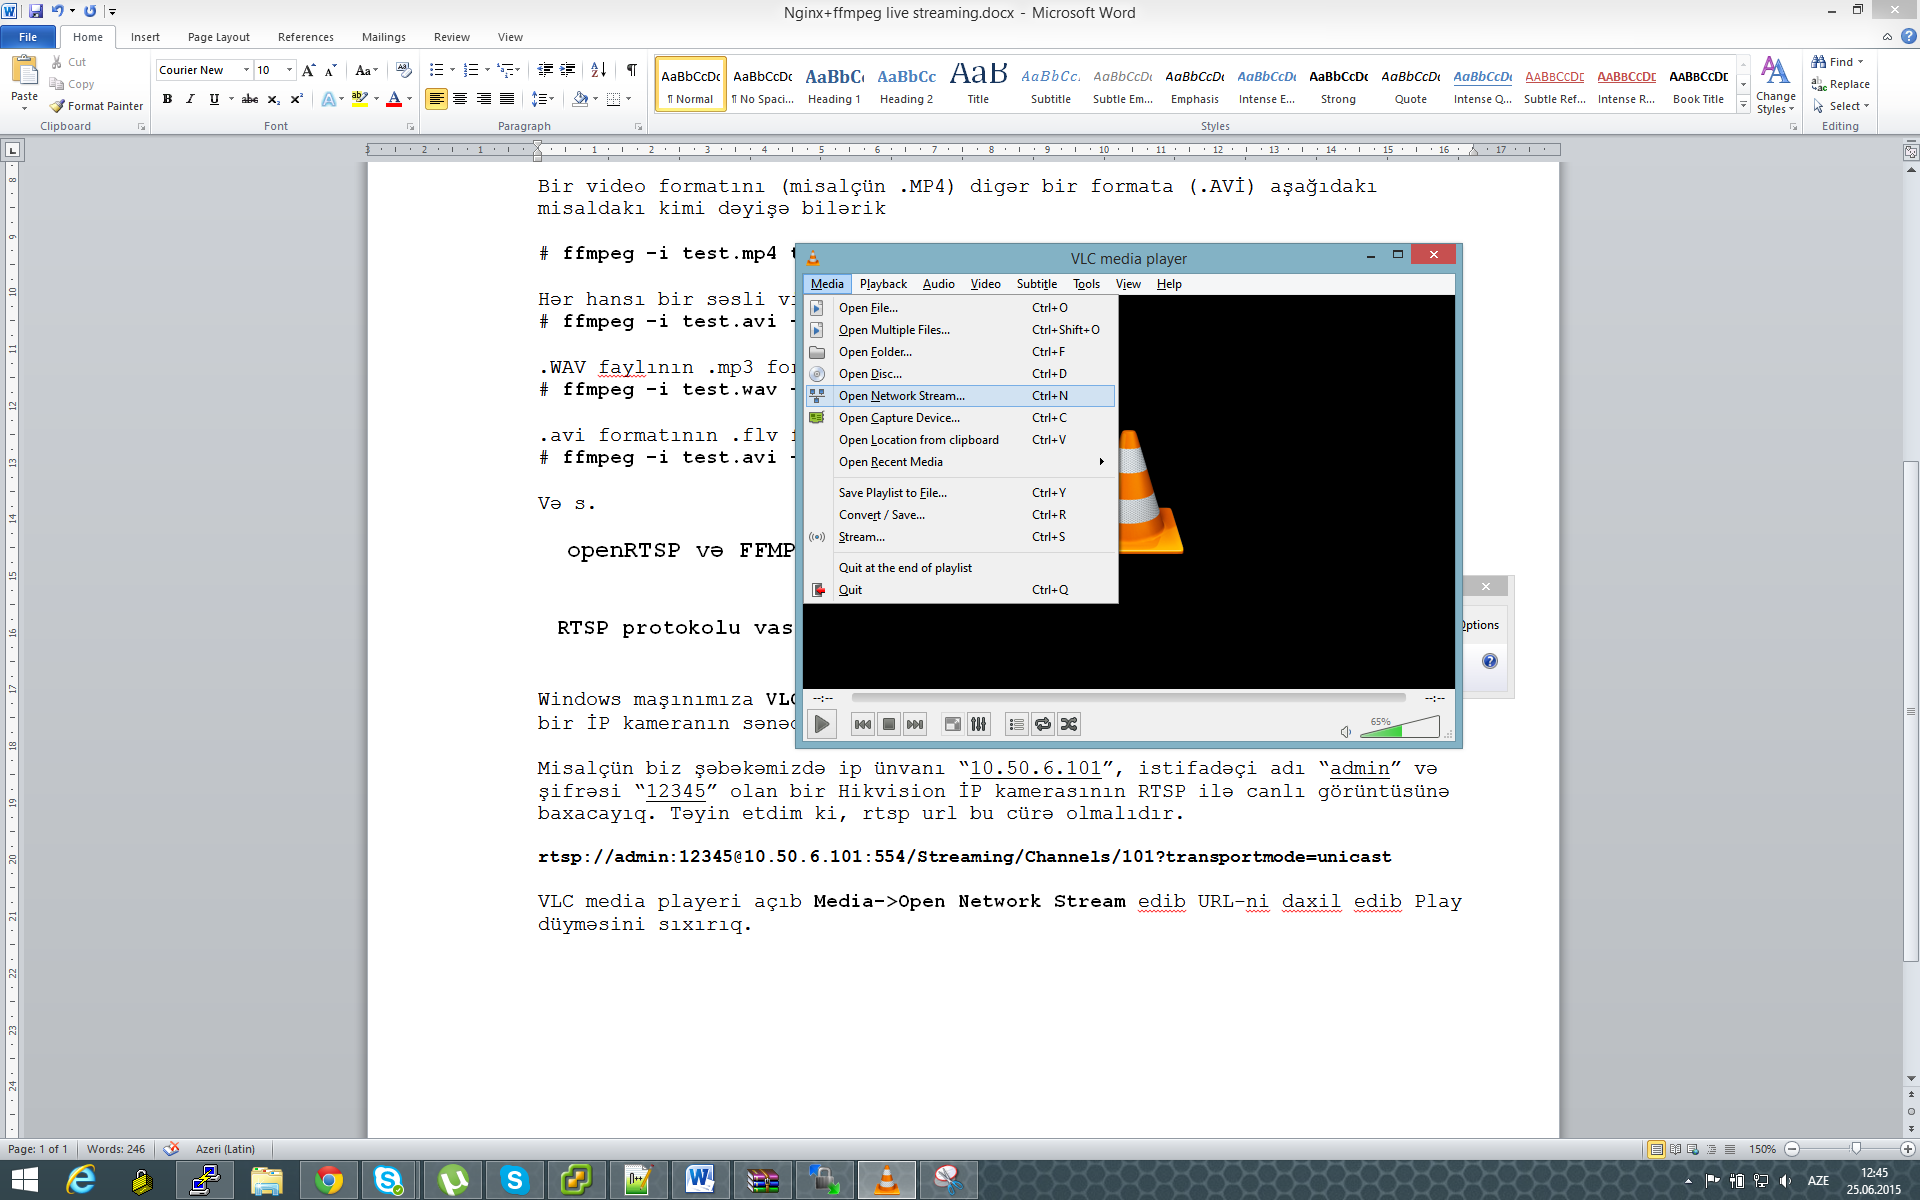This screenshot has width=1920, height=1200.
Task: Apply the Heading 1 style
Action: coord(834,84)
